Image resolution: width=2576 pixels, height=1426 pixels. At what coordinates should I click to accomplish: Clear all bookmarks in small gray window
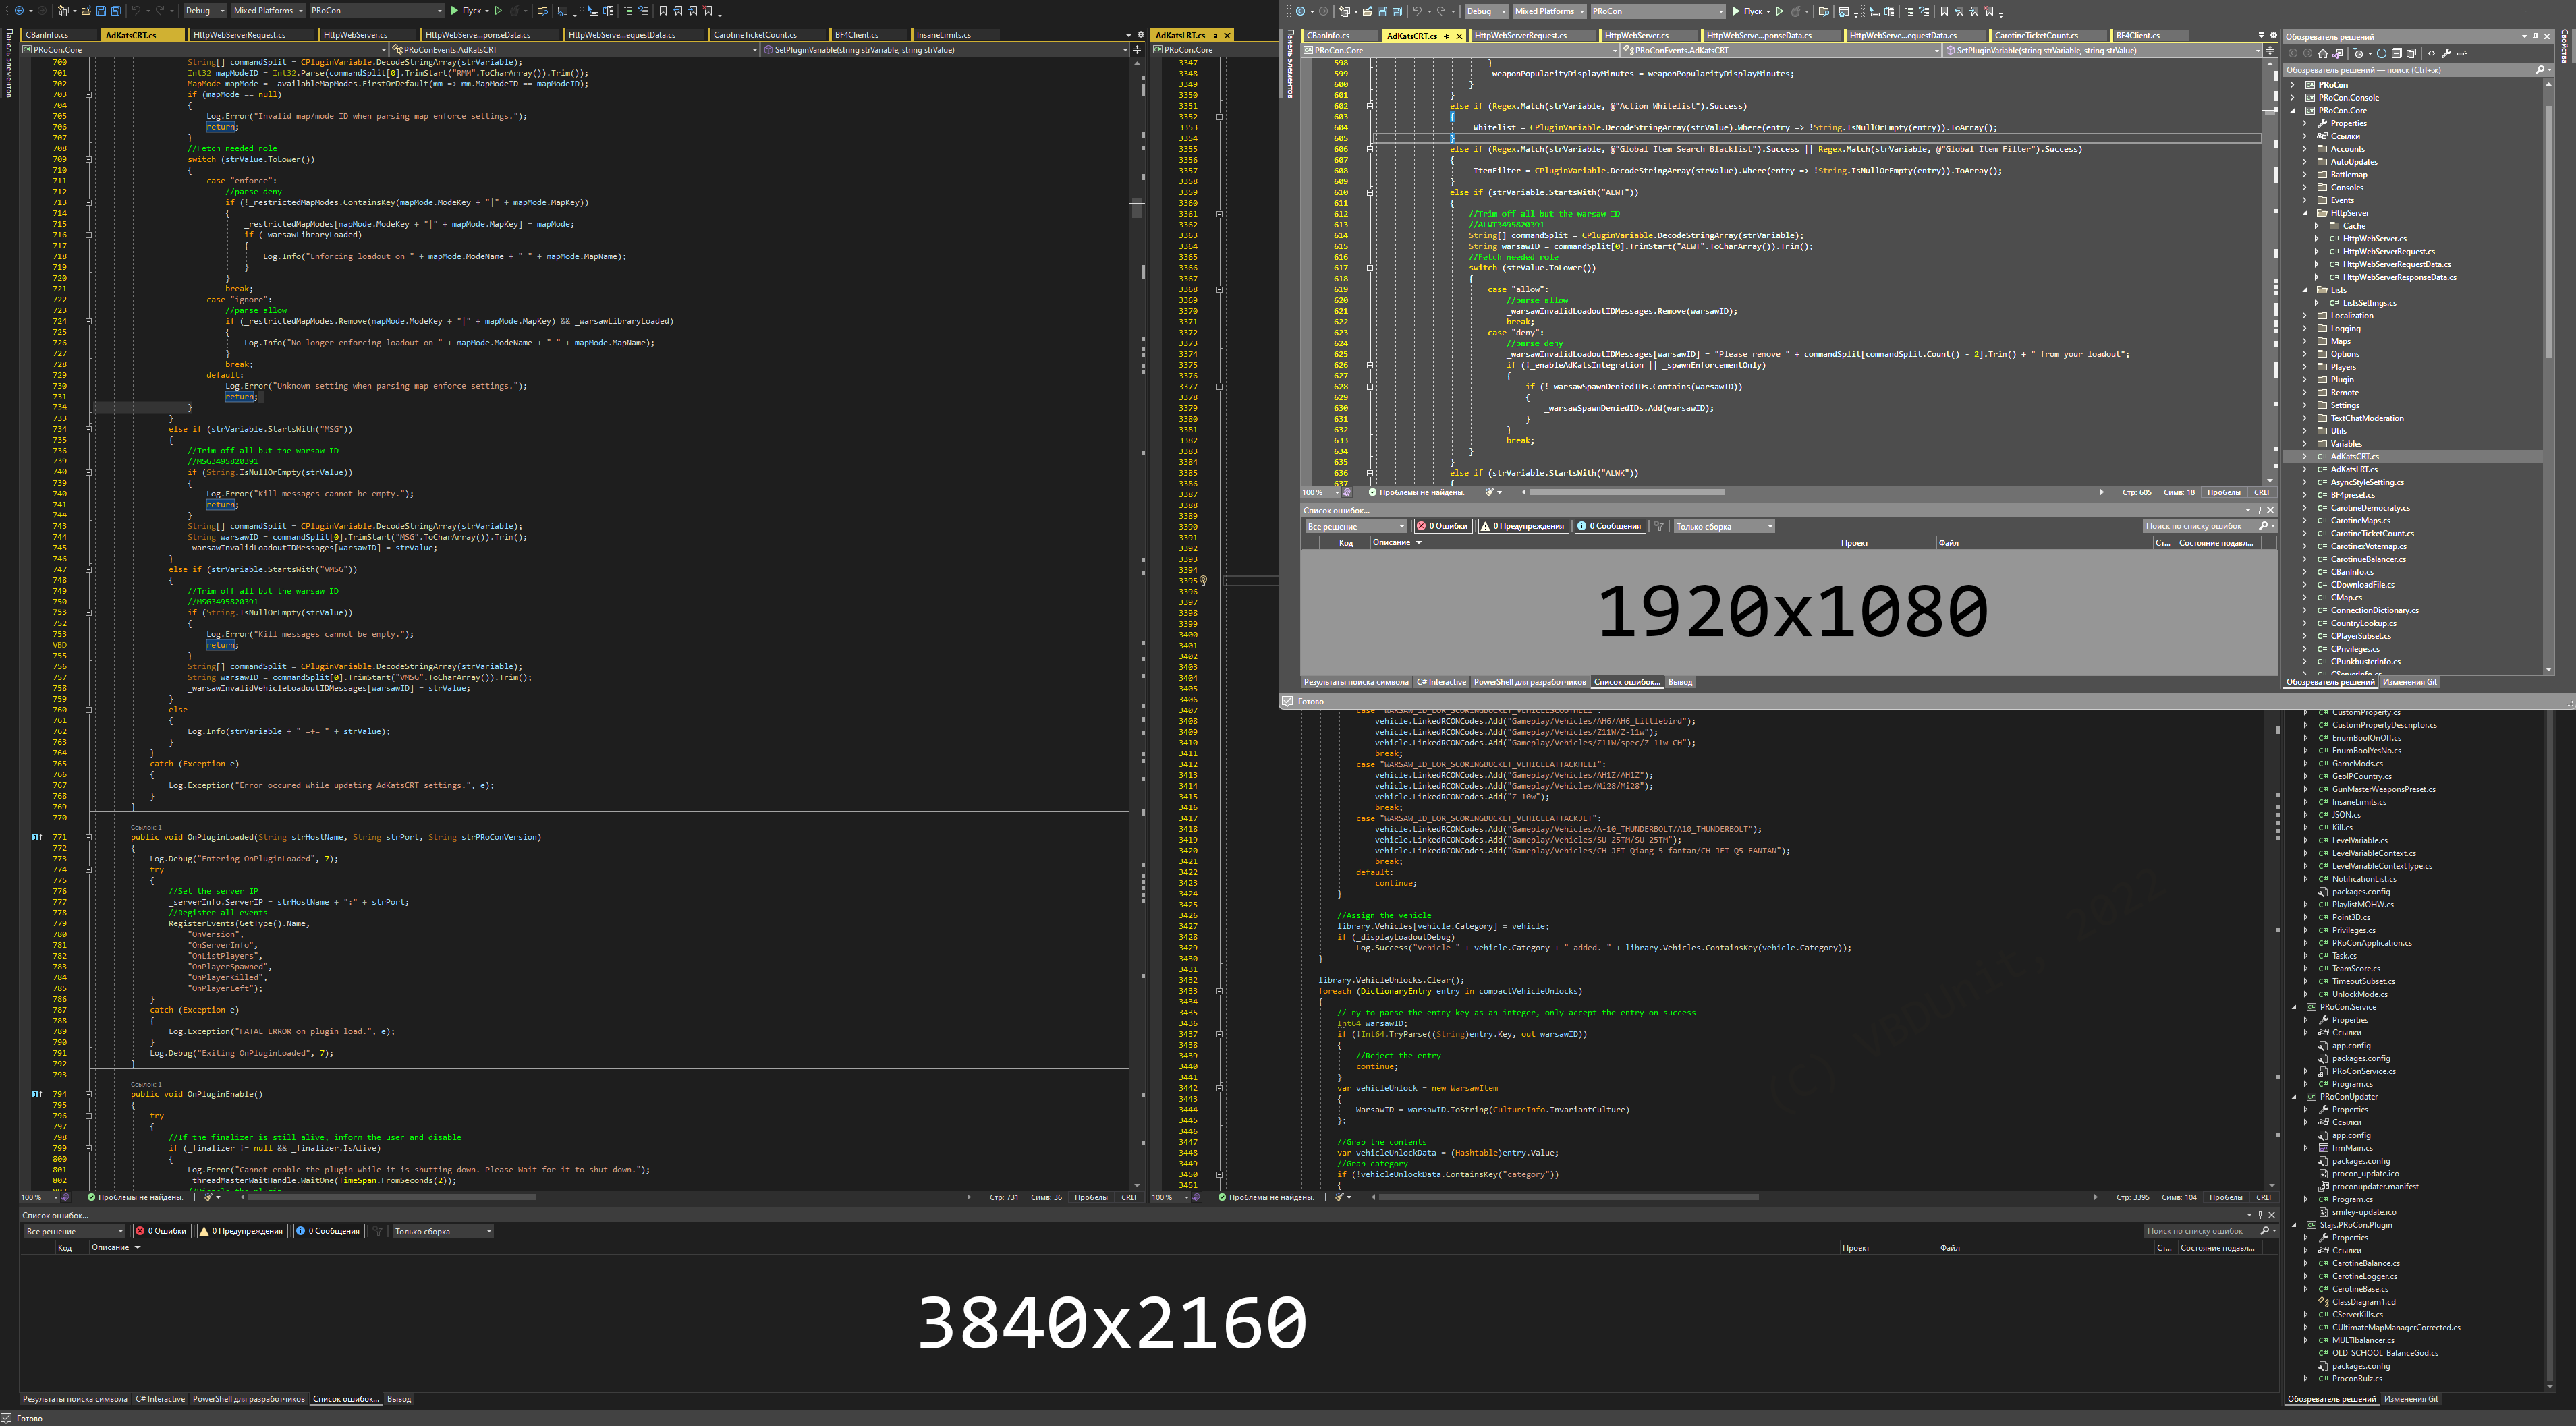[x=1990, y=11]
